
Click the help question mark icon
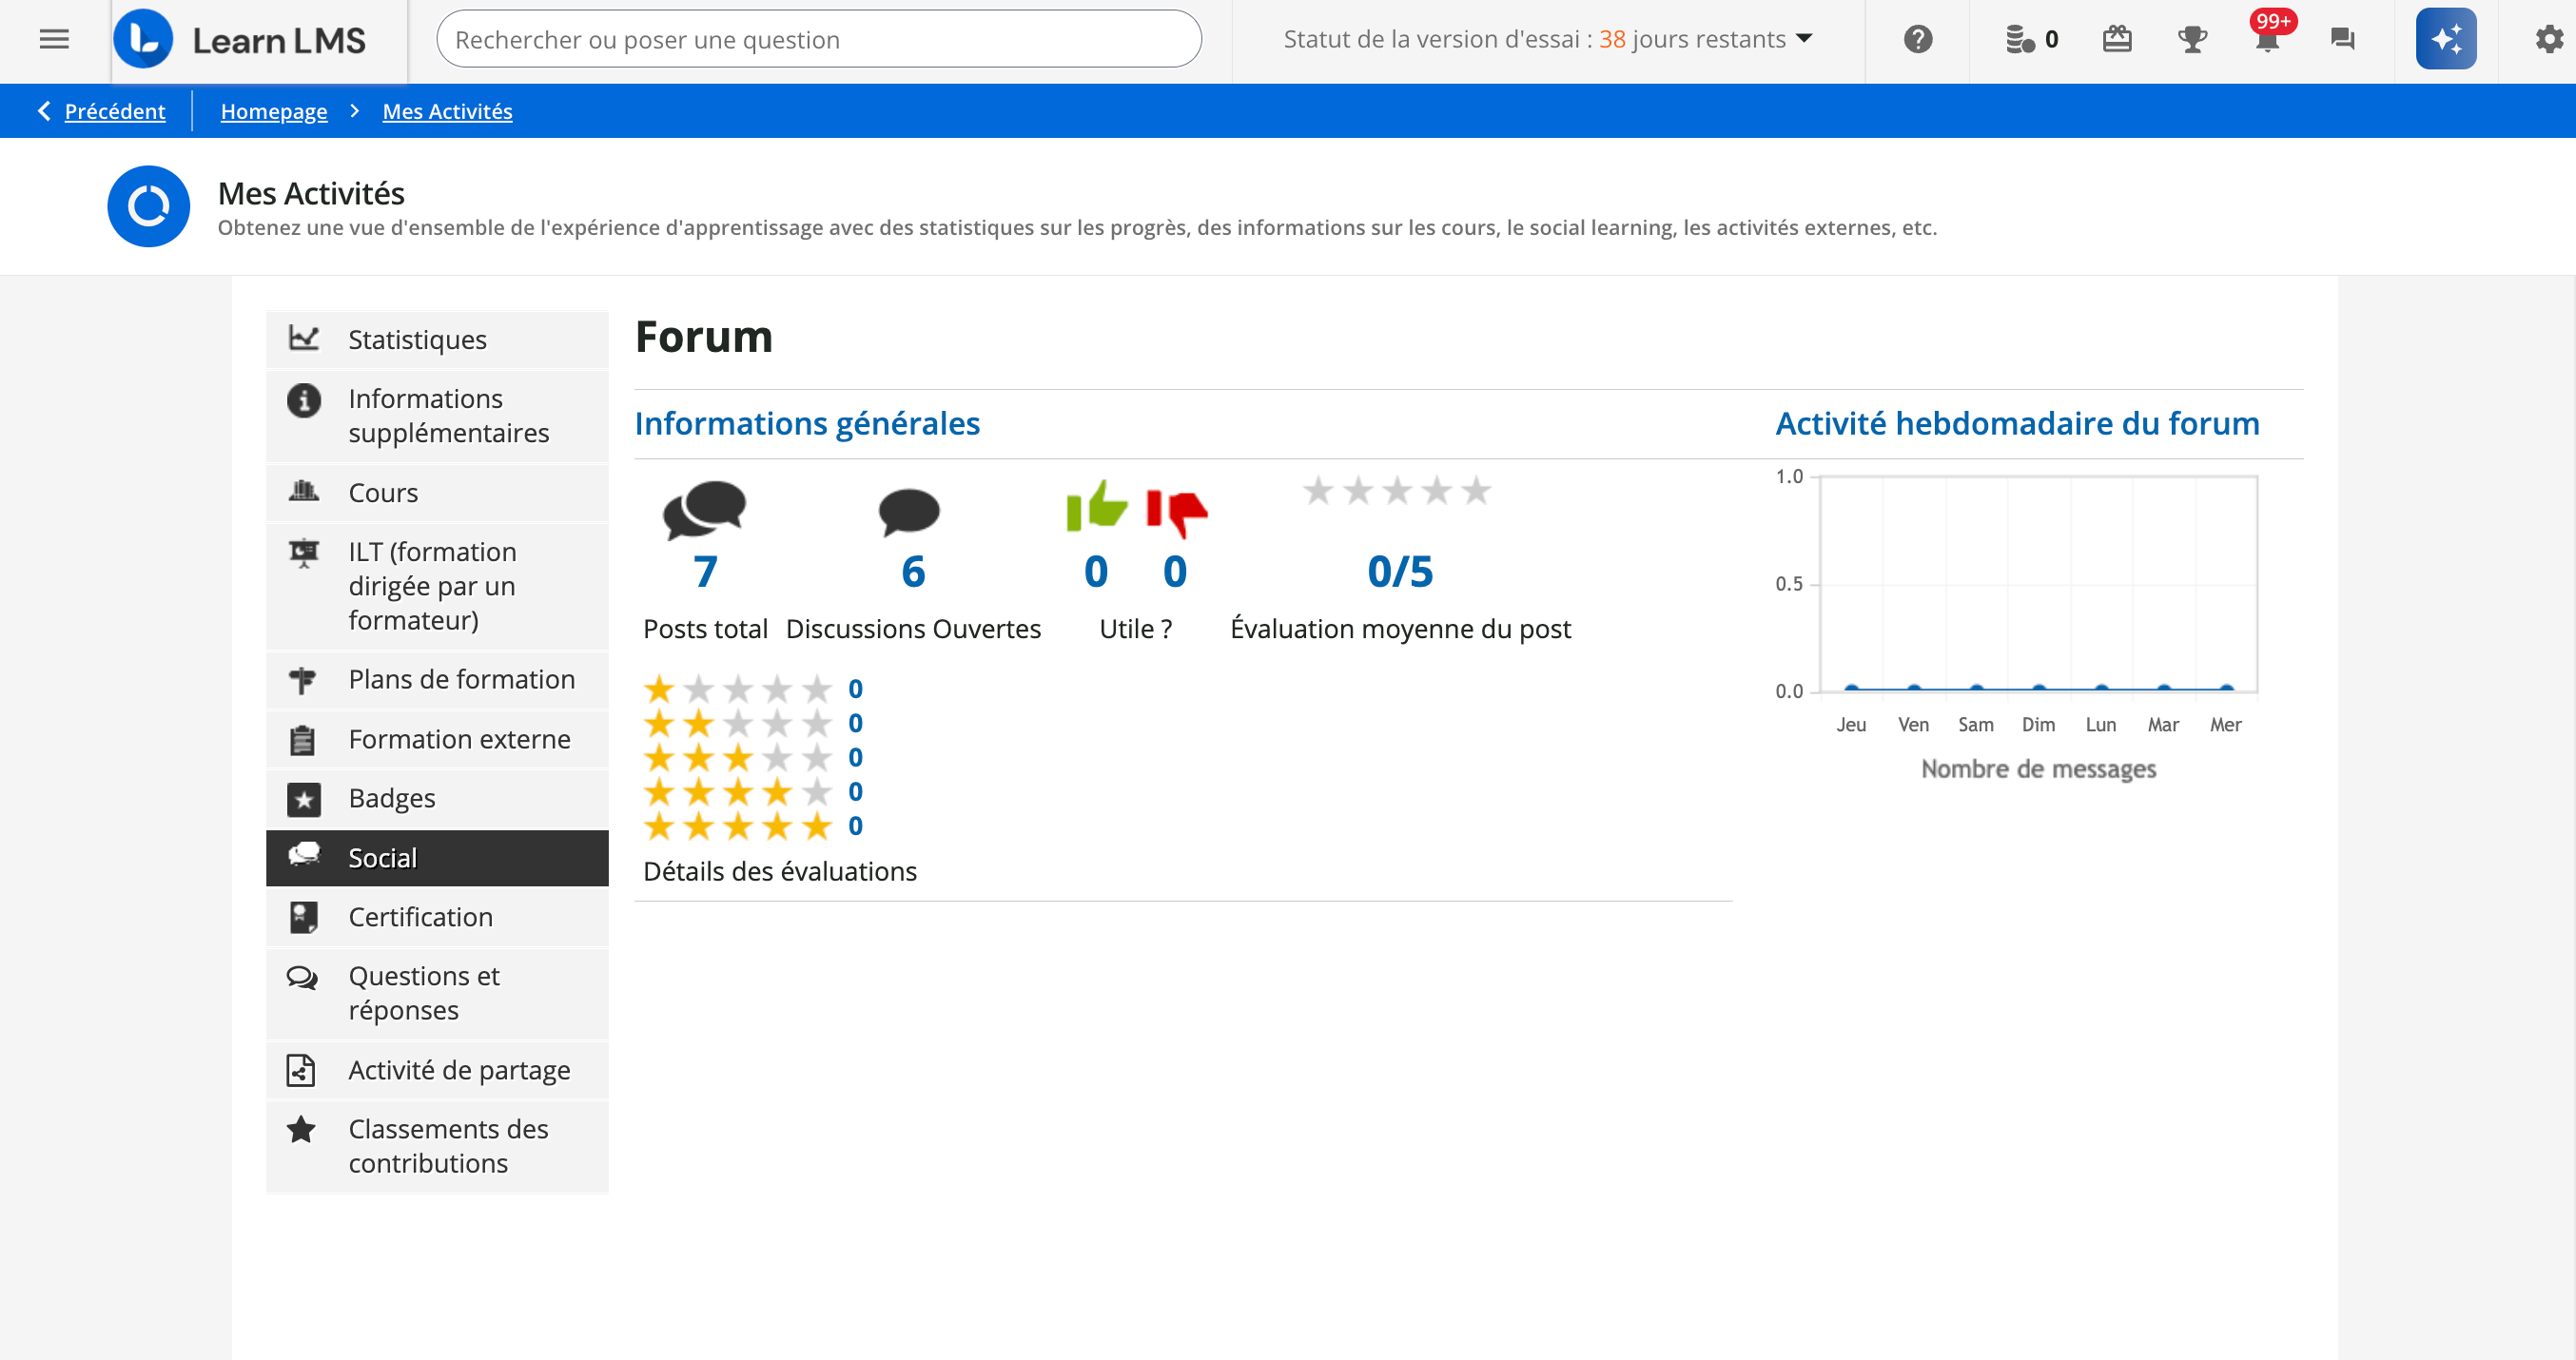click(x=1917, y=39)
